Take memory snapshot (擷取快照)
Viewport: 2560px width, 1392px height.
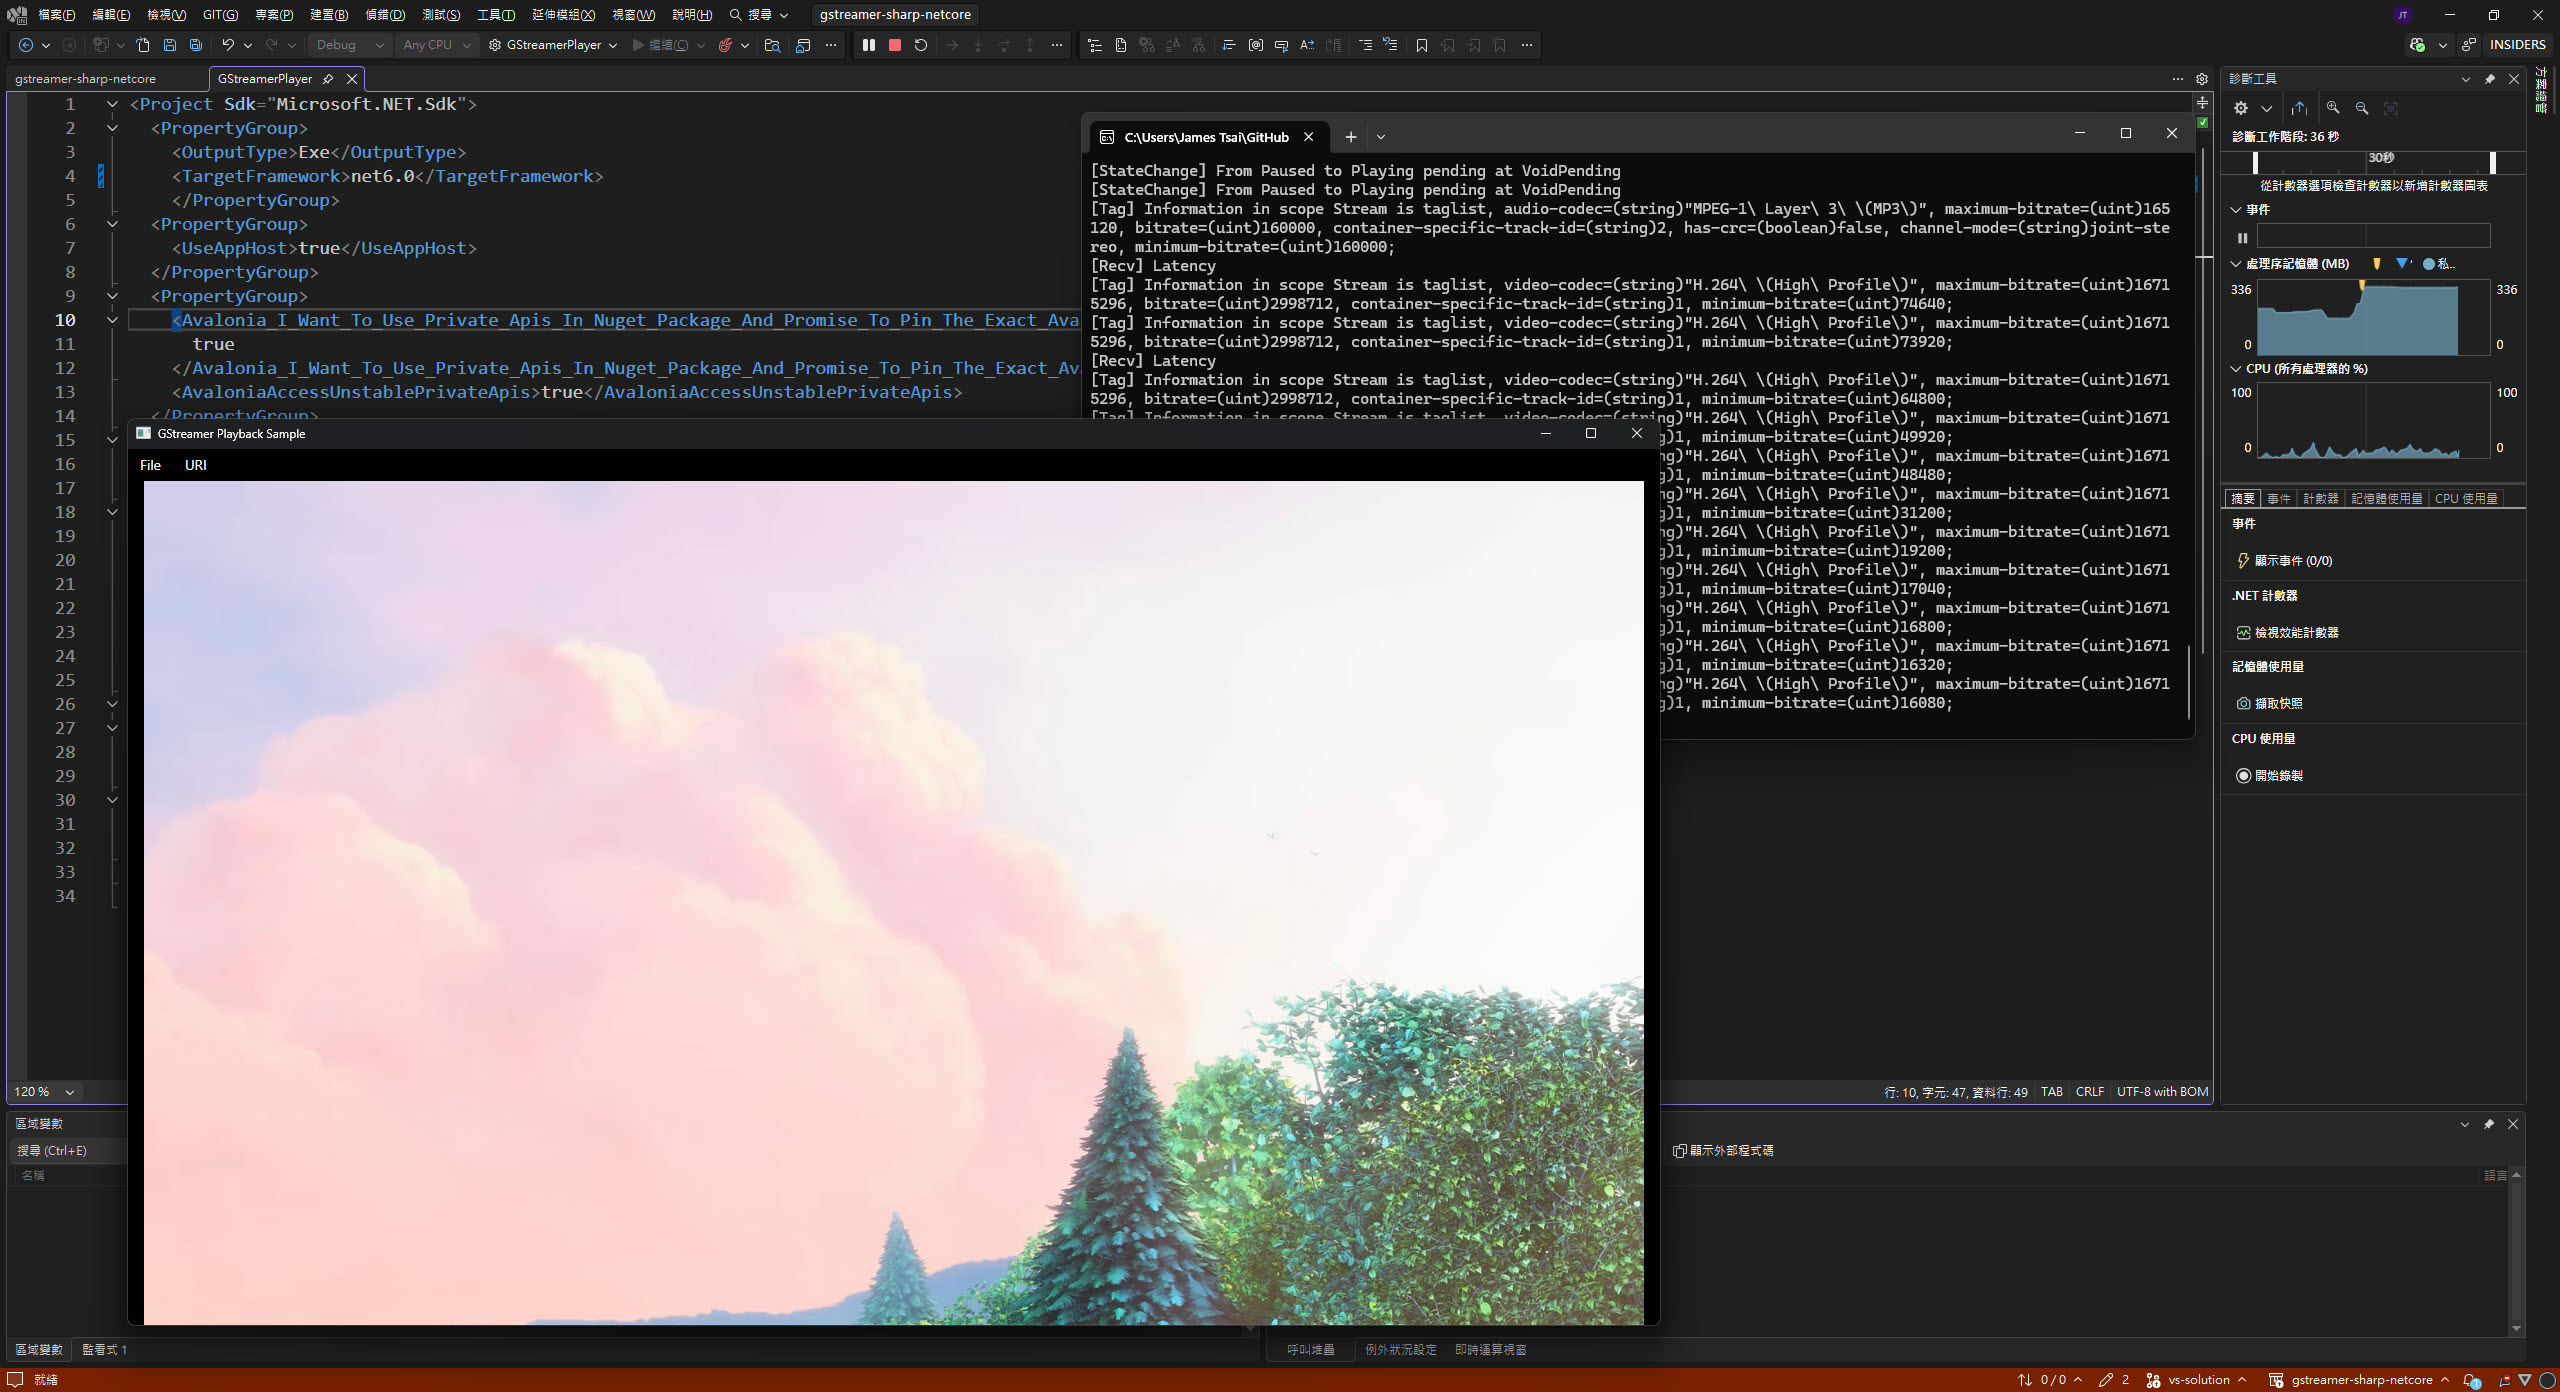[2277, 703]
